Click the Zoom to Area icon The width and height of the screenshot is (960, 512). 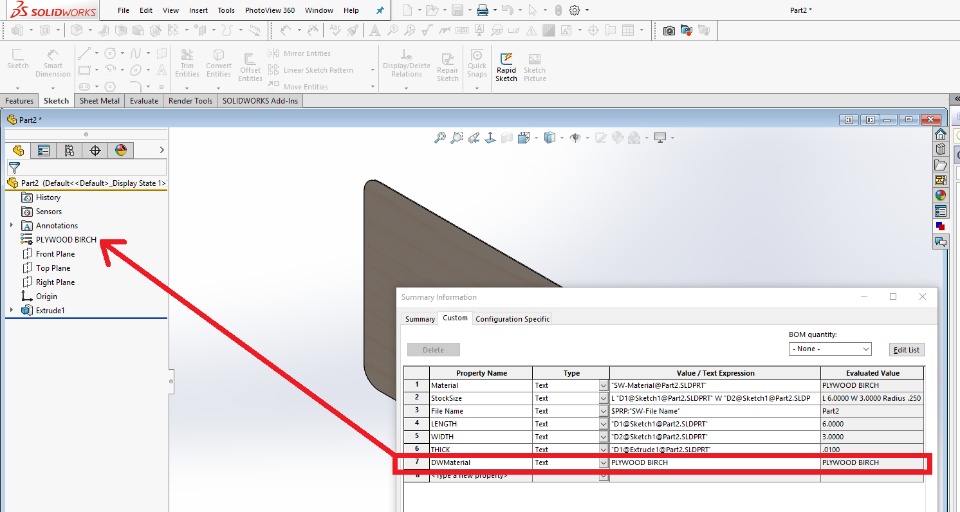tap(457, 138)
